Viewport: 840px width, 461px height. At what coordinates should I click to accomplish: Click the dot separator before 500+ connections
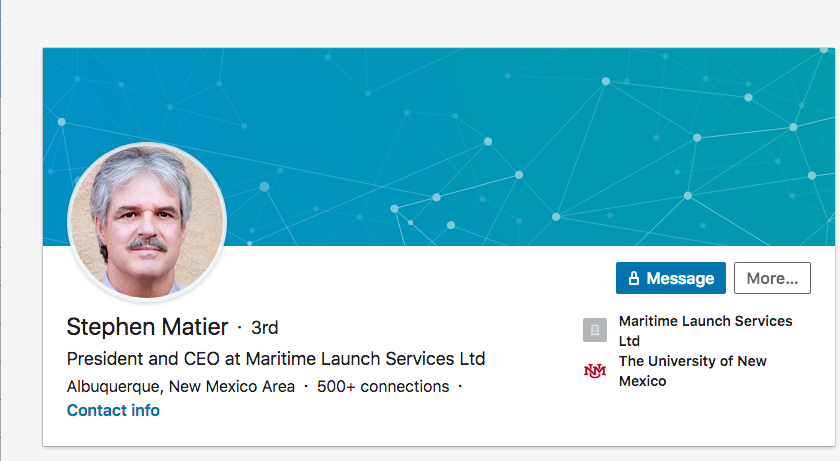(x=306, y=386)
